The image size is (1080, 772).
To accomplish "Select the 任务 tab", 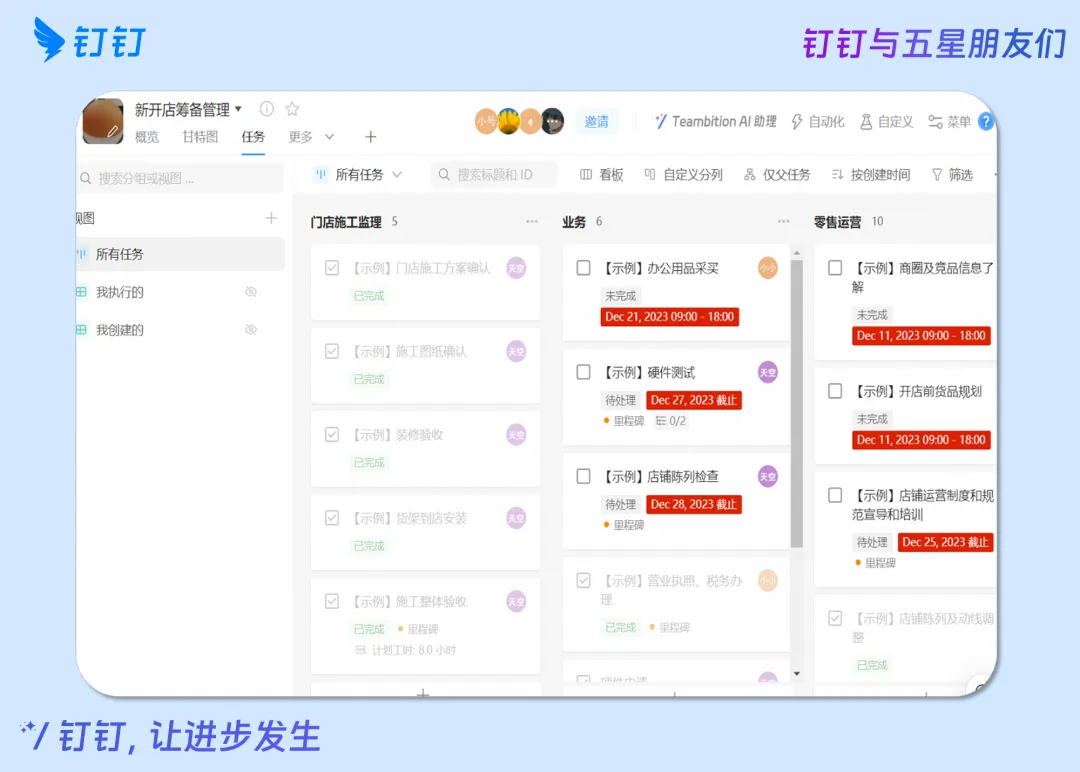I will pyautogui.click(x=253, y=137).
